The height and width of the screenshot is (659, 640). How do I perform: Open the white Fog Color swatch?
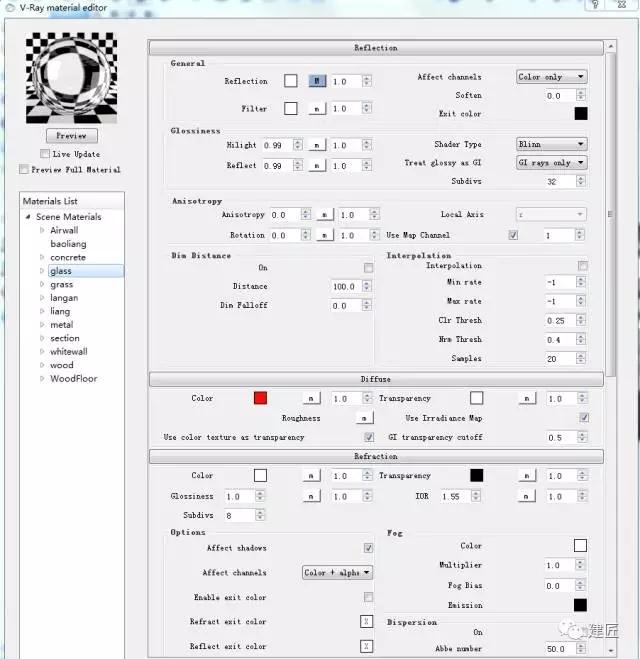coord(580,545)
